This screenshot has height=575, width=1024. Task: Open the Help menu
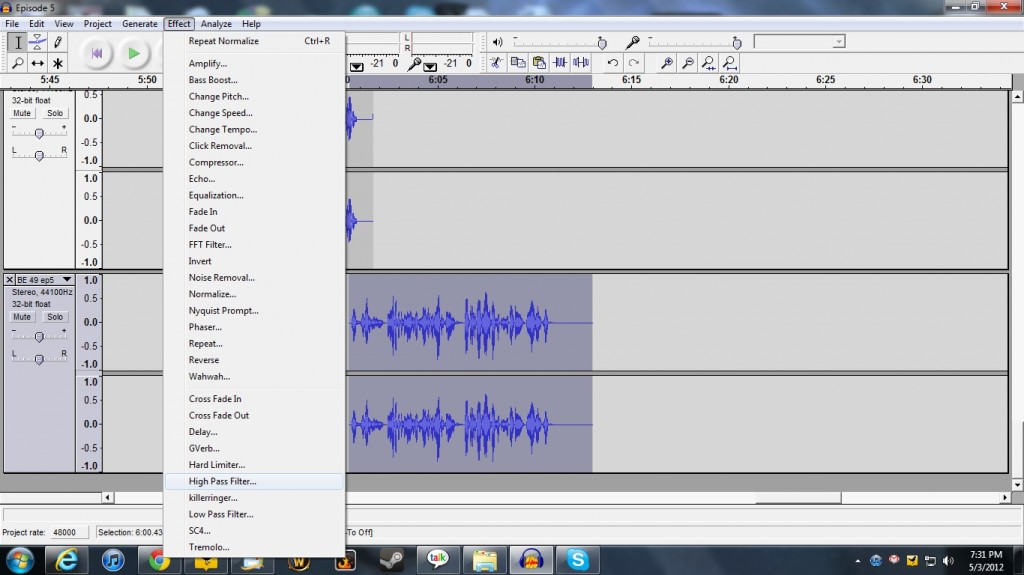[x=251, y=24]
